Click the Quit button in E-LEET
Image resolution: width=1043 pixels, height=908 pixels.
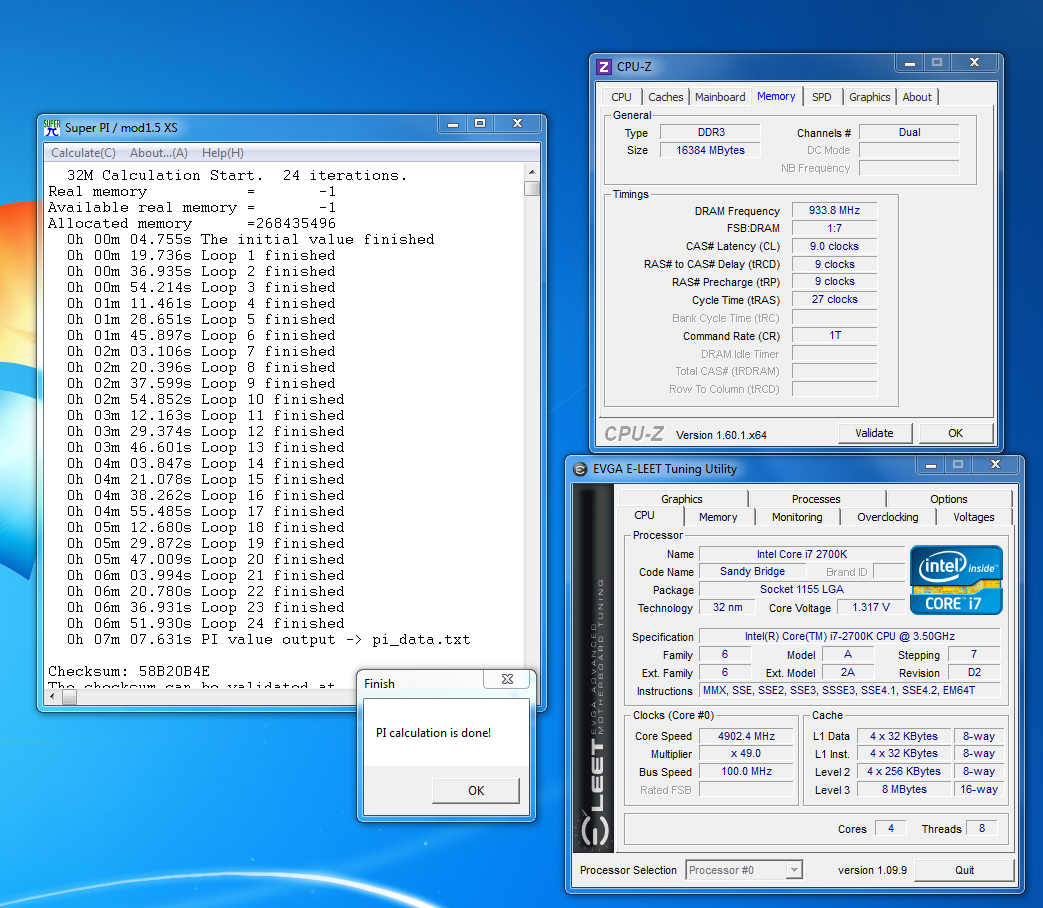[965, 870]
